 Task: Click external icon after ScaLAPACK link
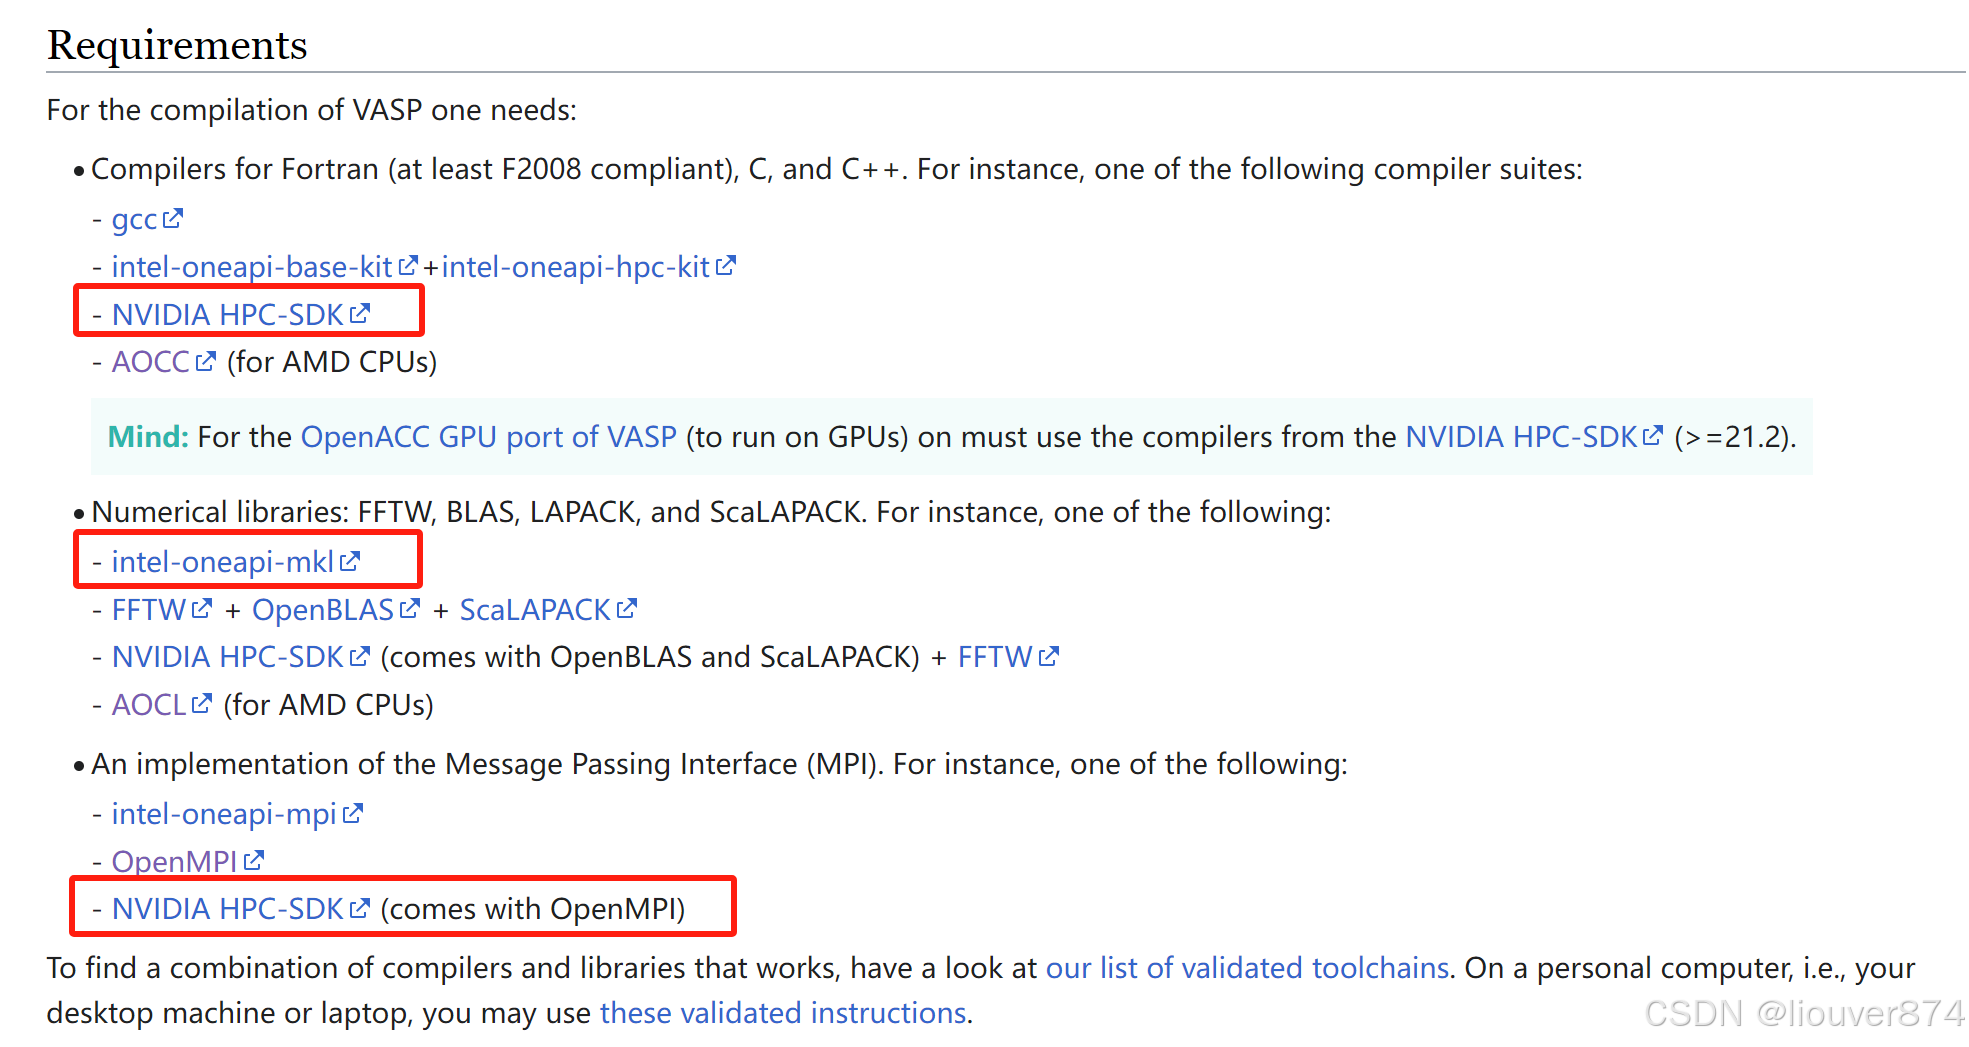coord(627,609)
